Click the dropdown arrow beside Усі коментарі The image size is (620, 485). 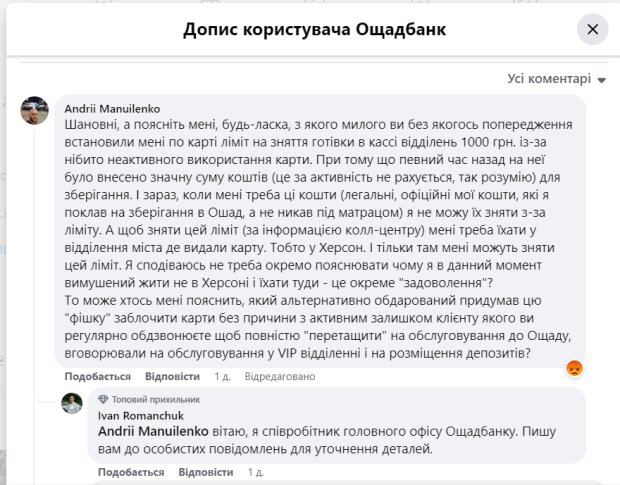pos(601,80)
